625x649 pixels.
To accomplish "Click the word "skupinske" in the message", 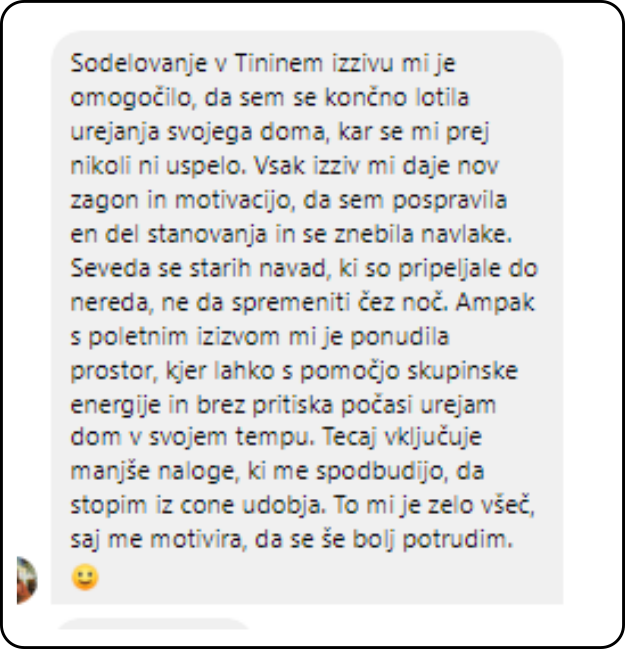I will click(462, 371).
